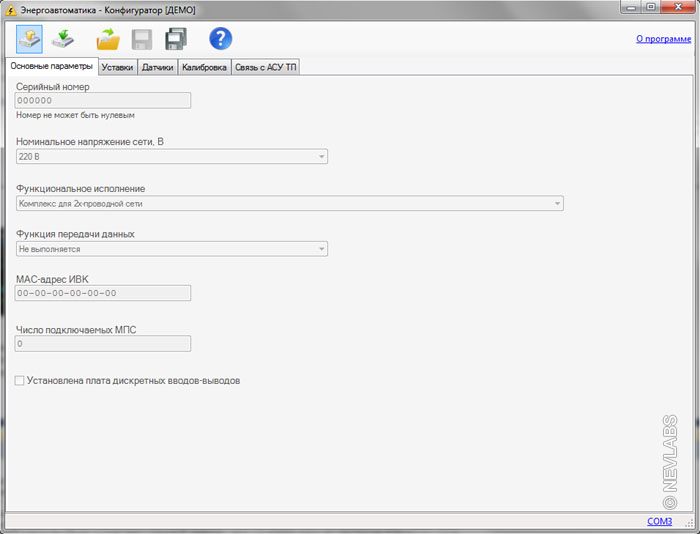The height and width of the screenshot is (534, 700).
Task: Open a configuration file via folder icon
Action: [107, 39]
